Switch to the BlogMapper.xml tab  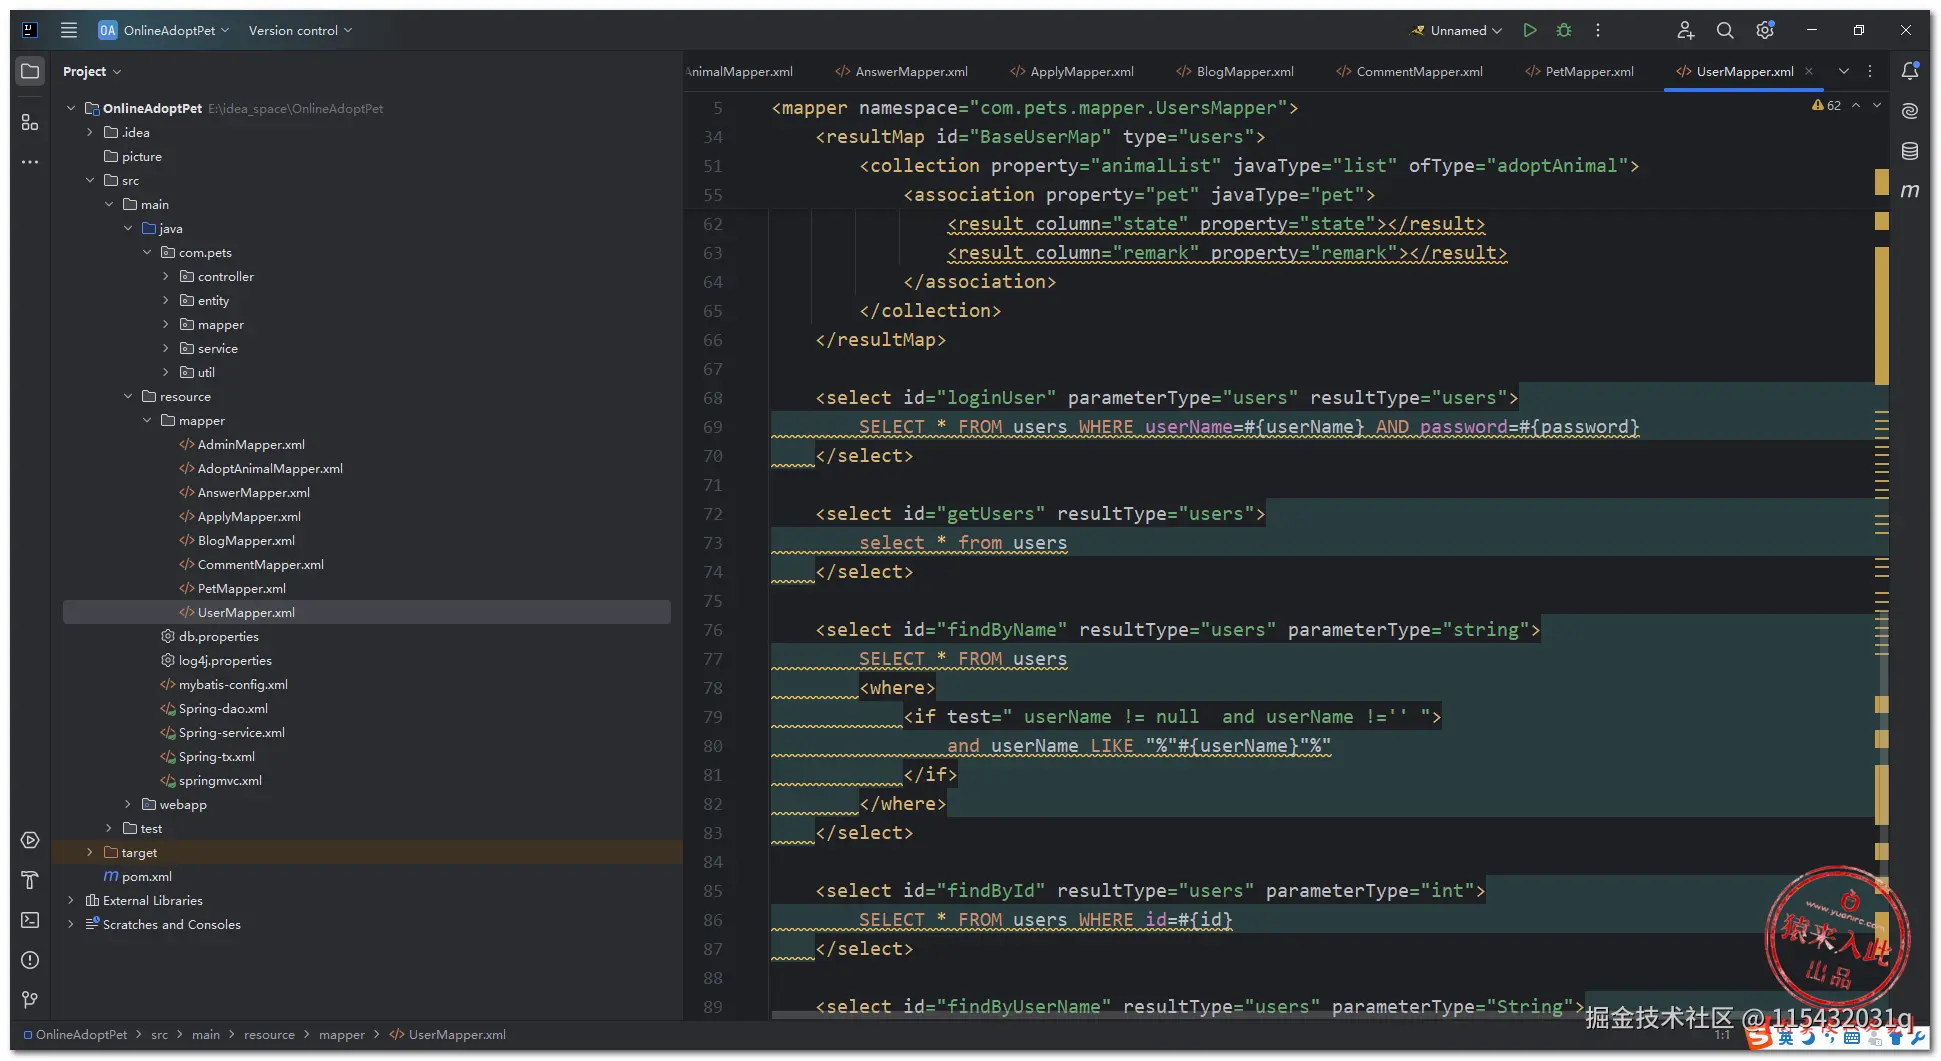(x=1244, y=72)
